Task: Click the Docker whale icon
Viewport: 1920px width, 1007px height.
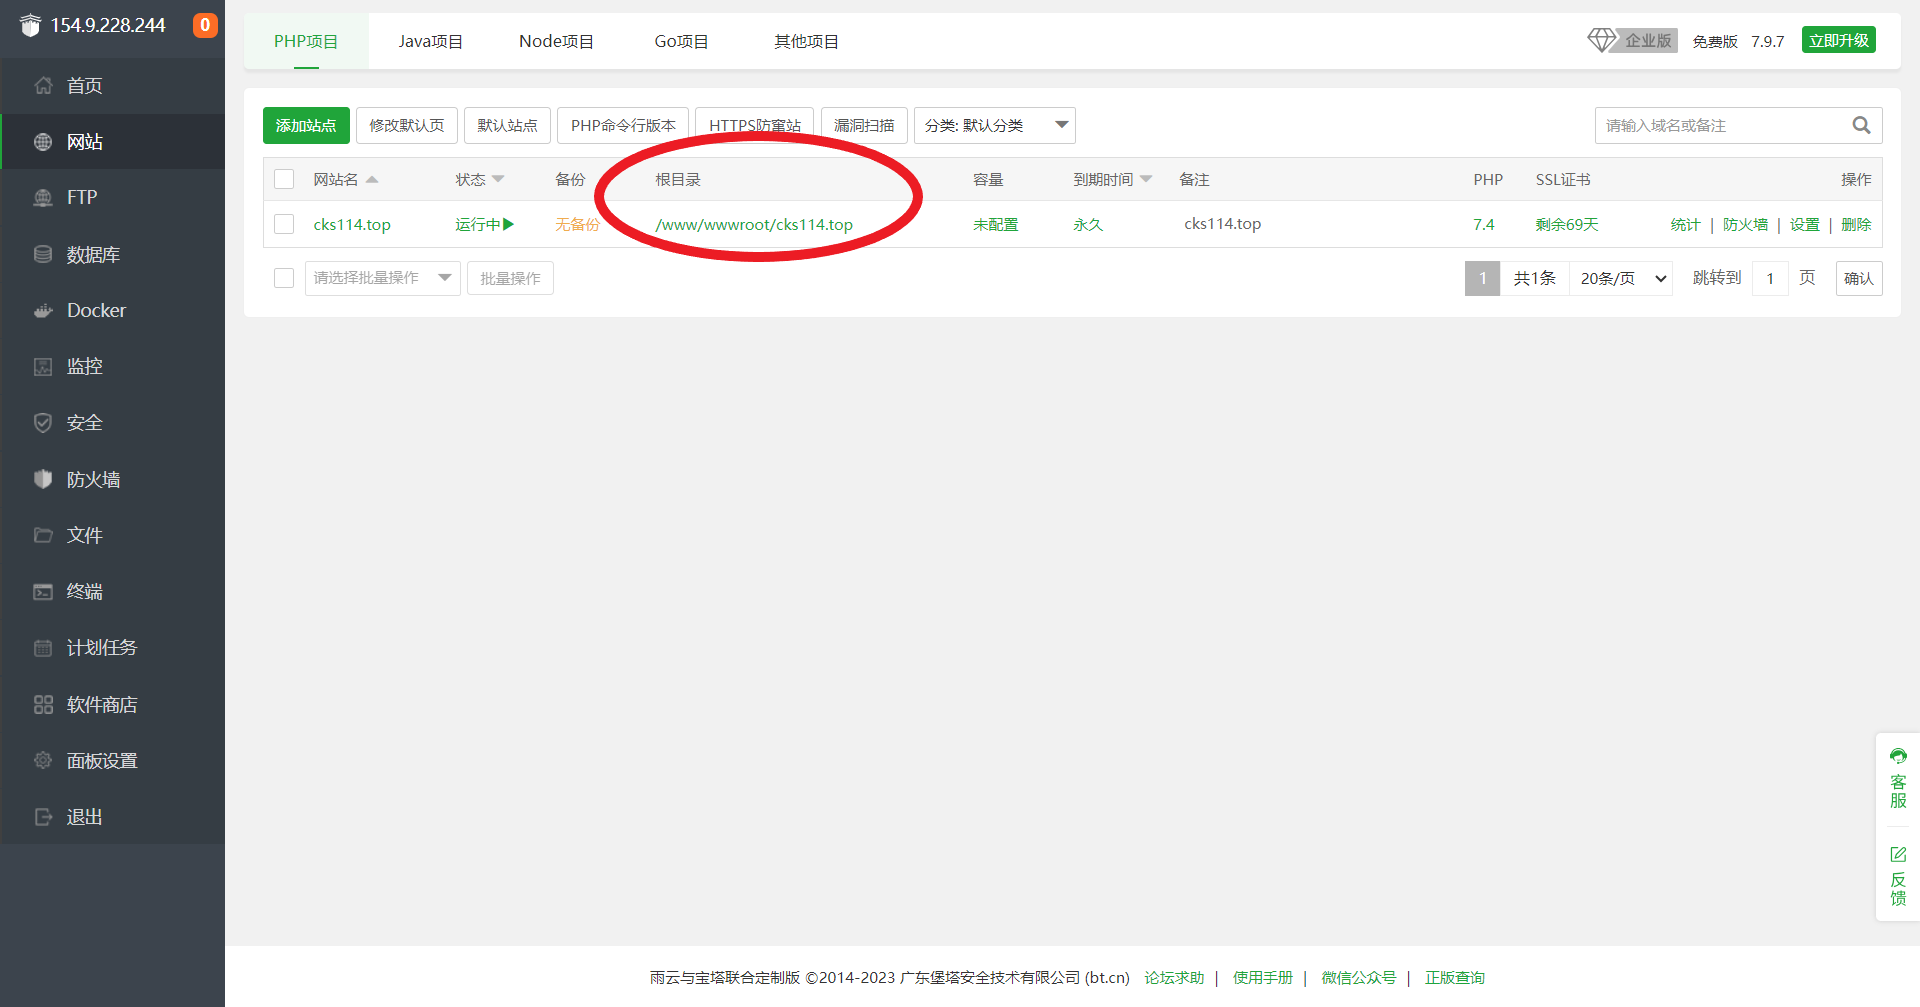Action: pos(43,310)
